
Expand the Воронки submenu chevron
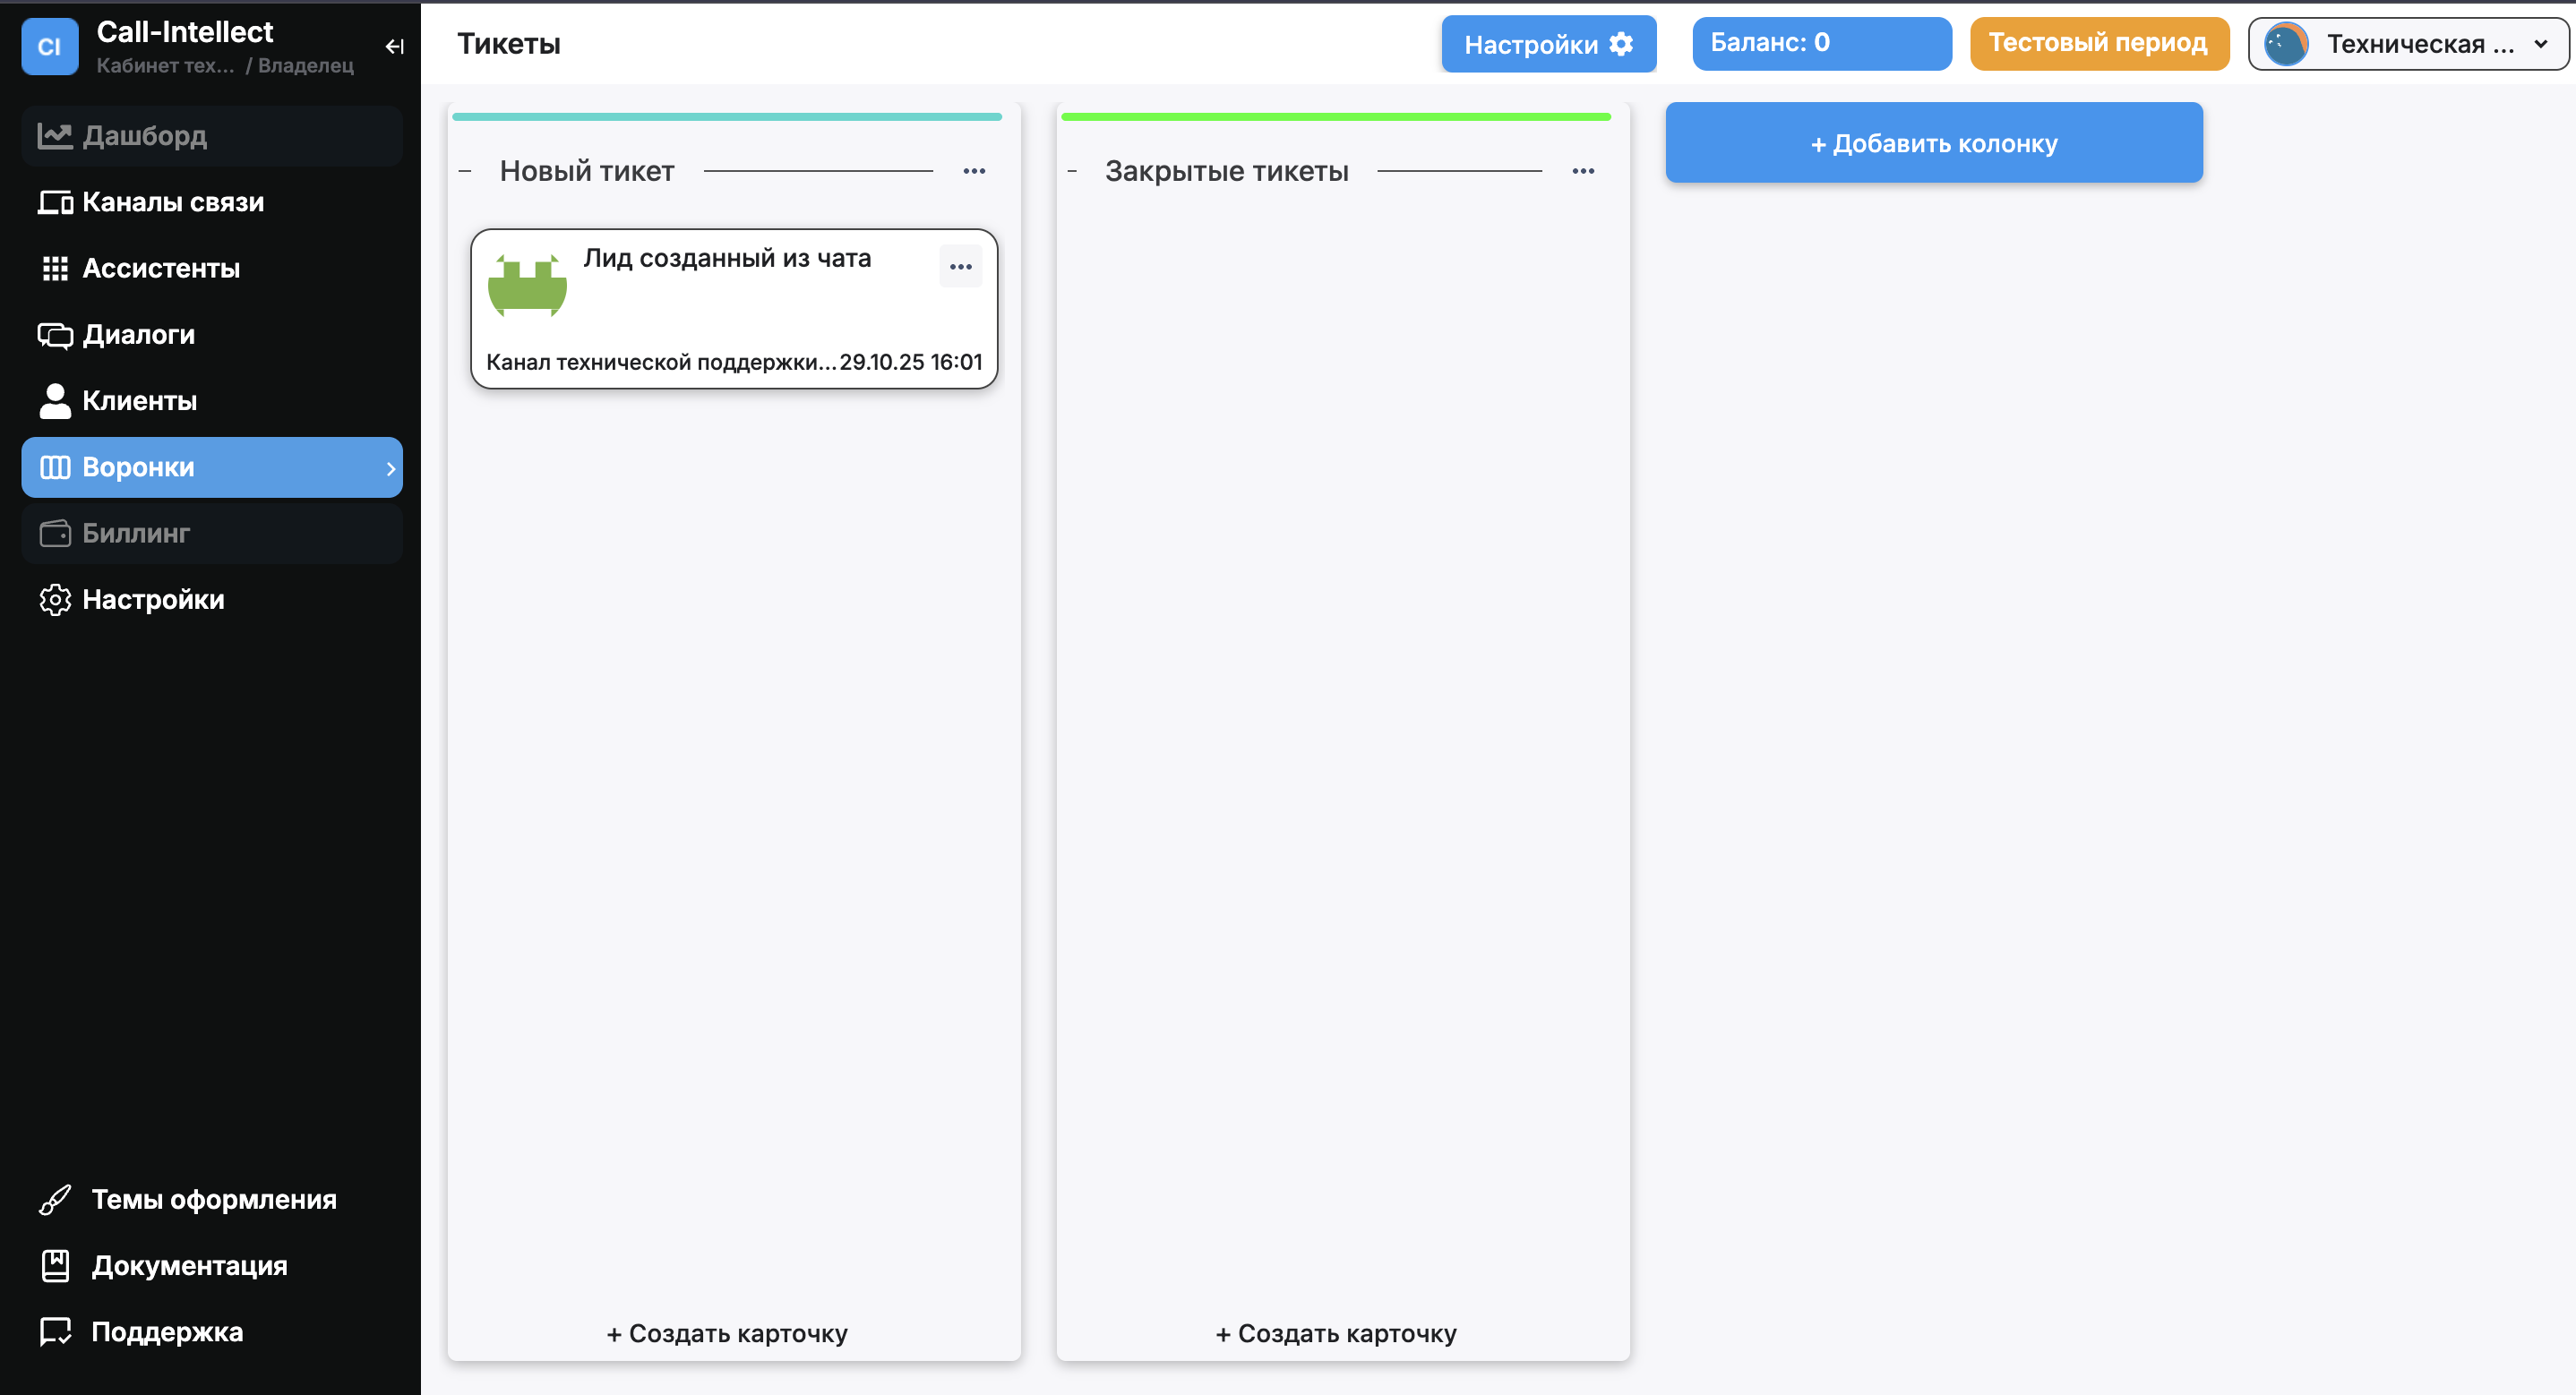pos(390,468)
